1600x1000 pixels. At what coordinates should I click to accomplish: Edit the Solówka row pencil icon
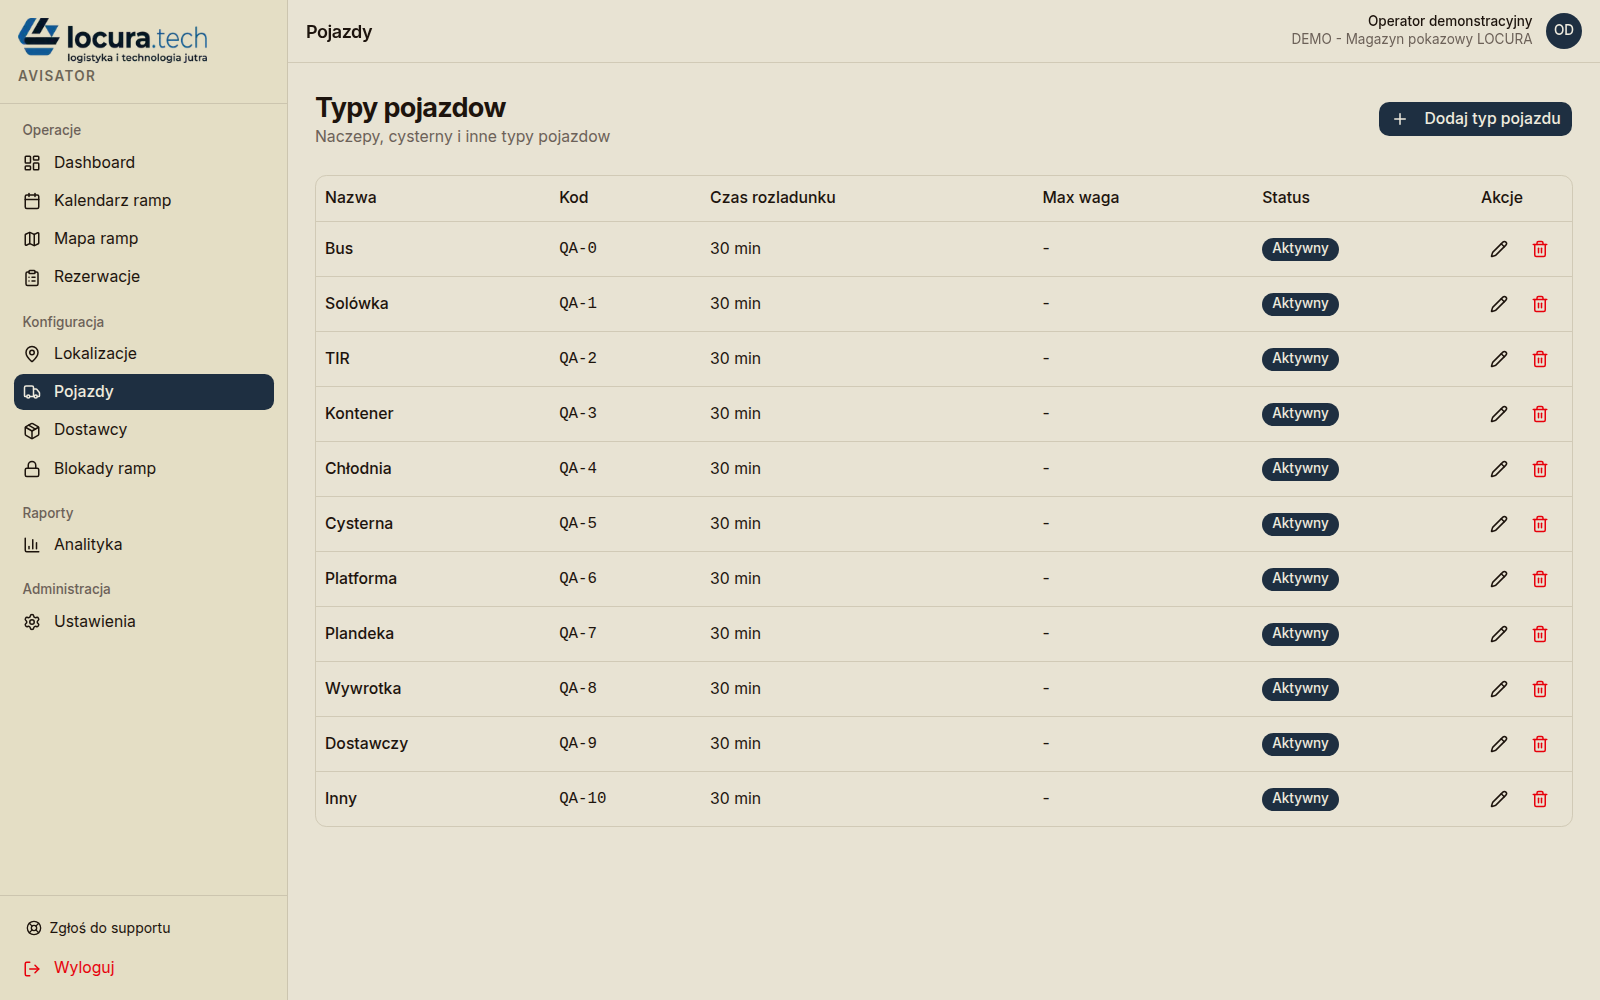click(x=1498, y=304)
